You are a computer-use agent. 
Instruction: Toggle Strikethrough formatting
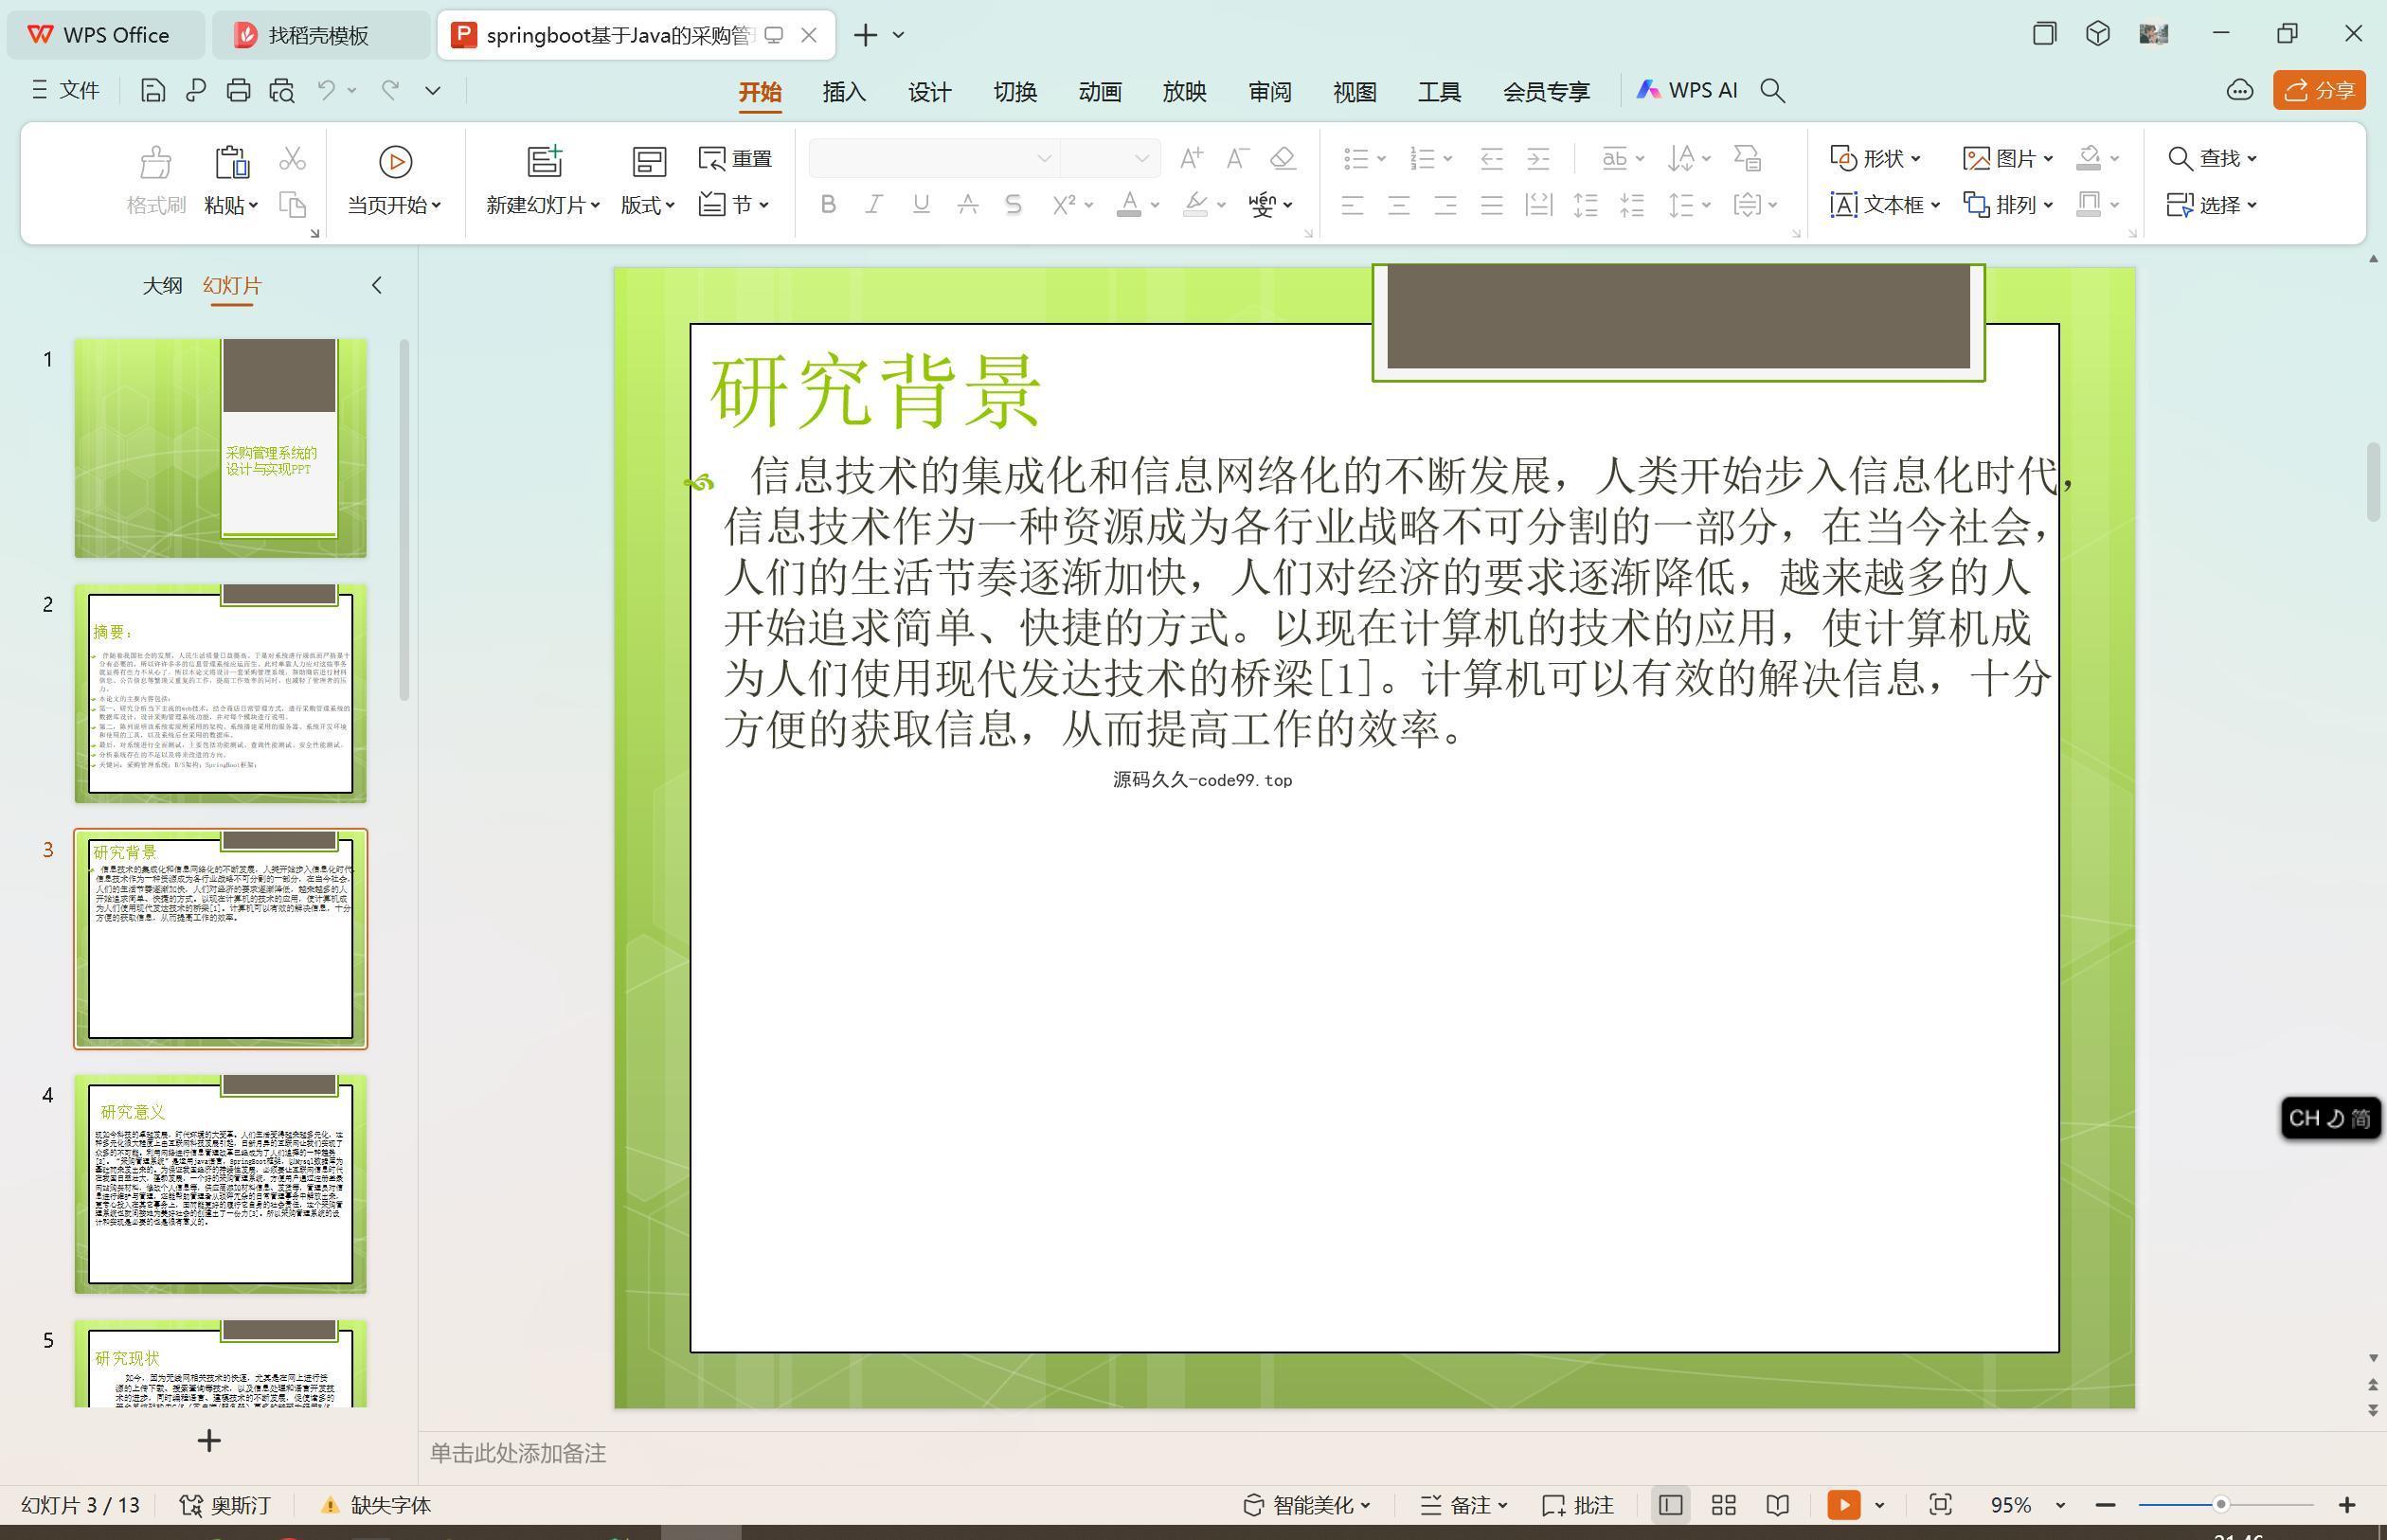[967, 205]
